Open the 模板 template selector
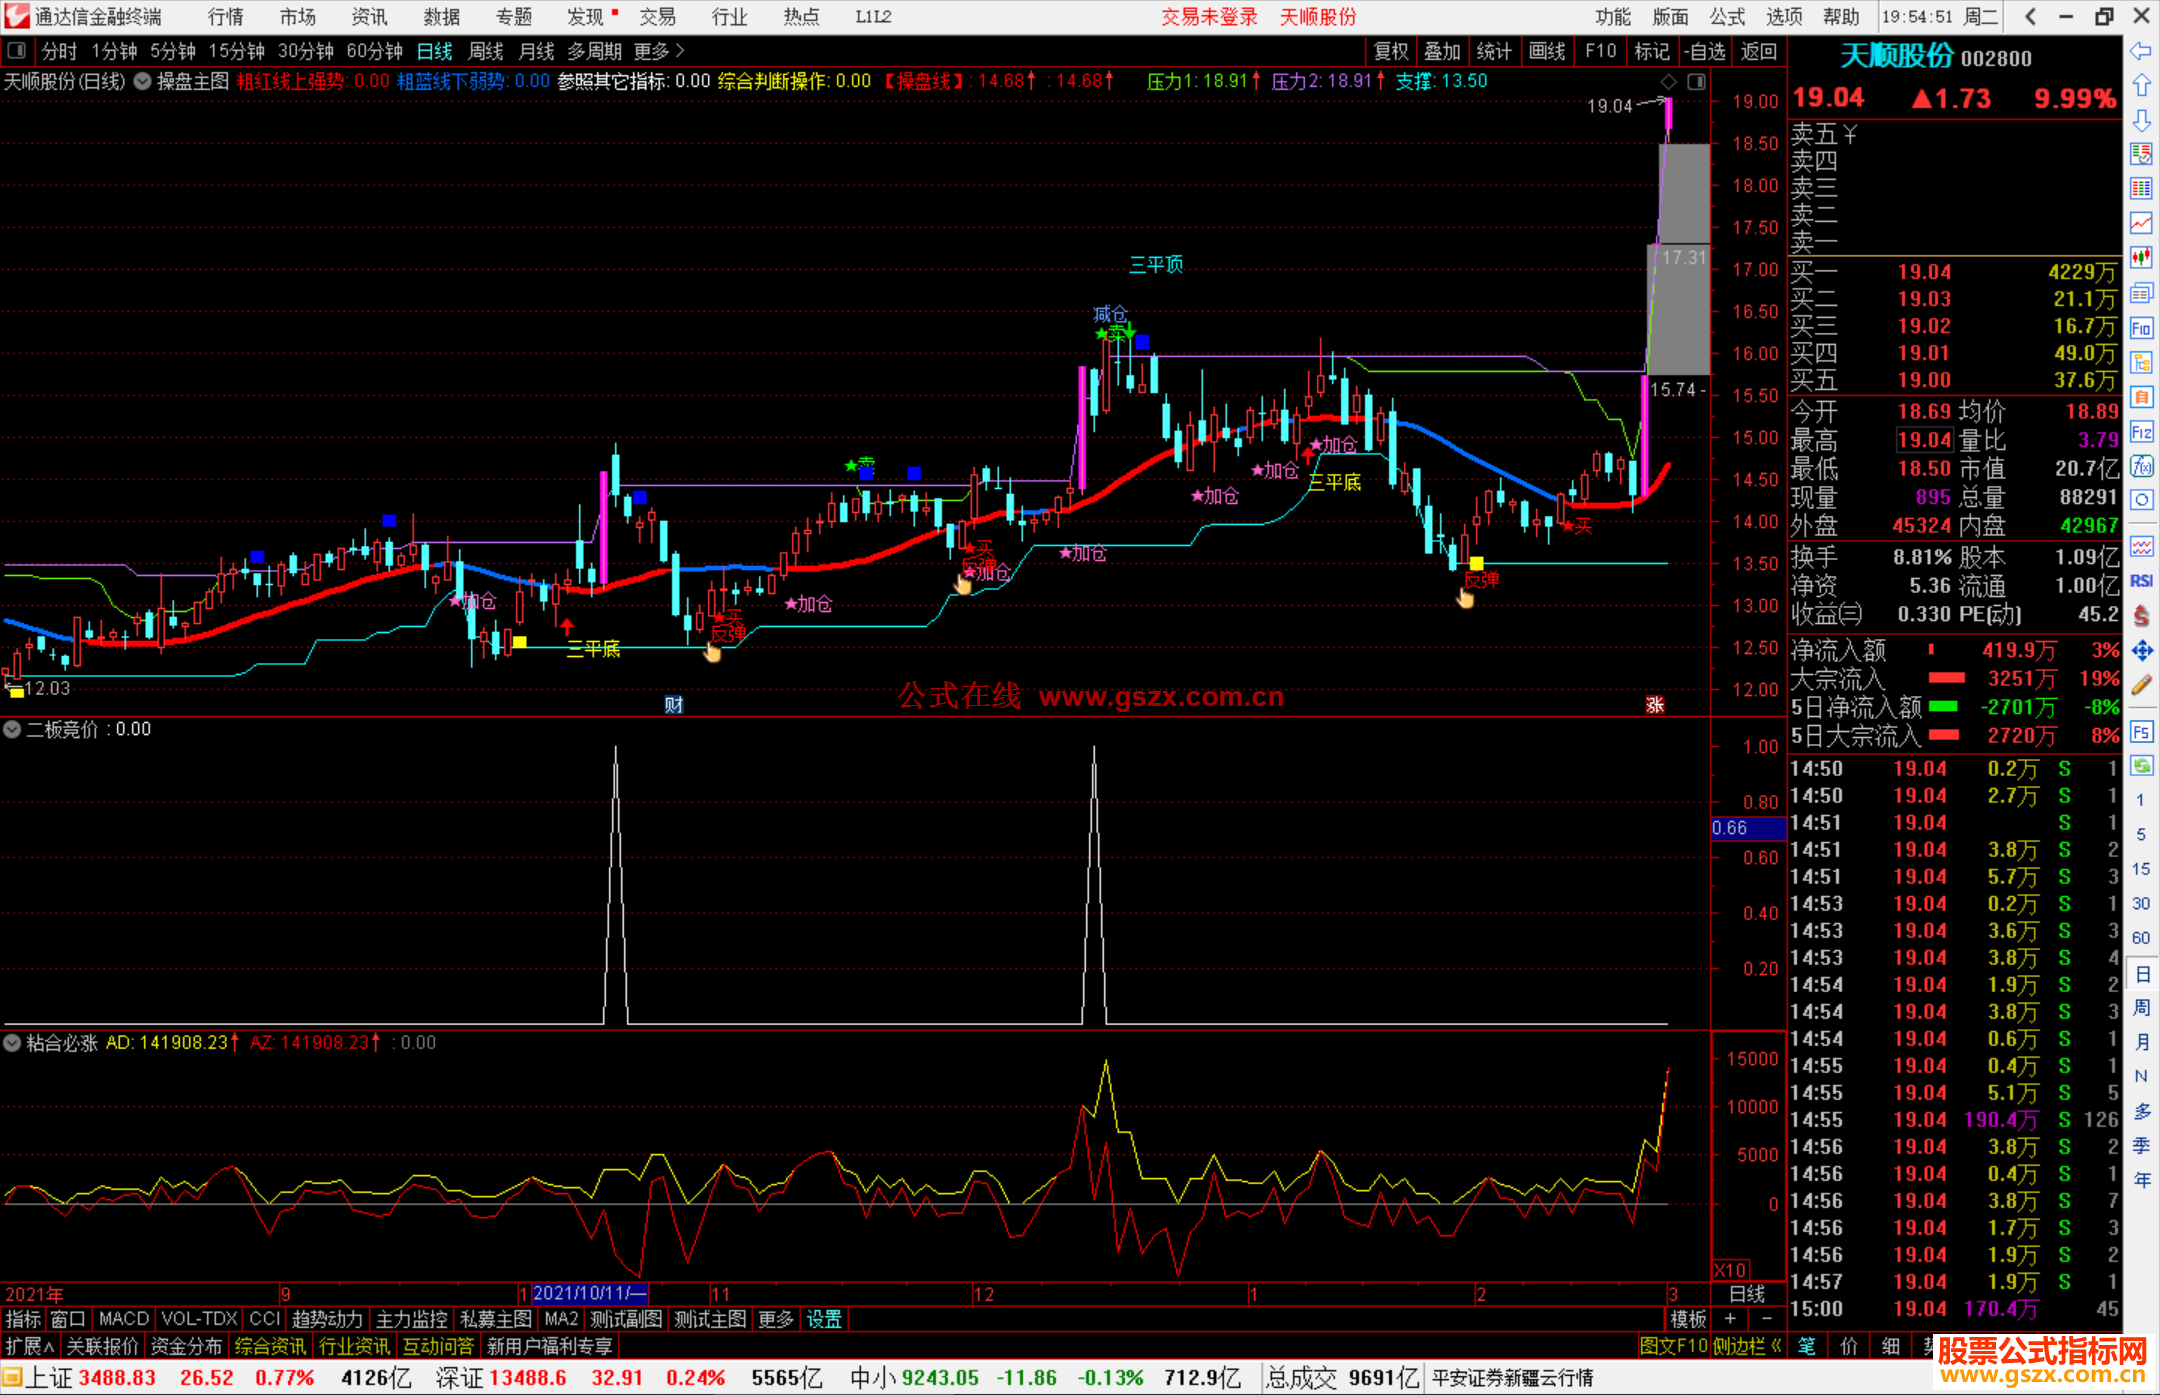The width and height of the screenshot is (2160, 1395). [1689, 1319]
